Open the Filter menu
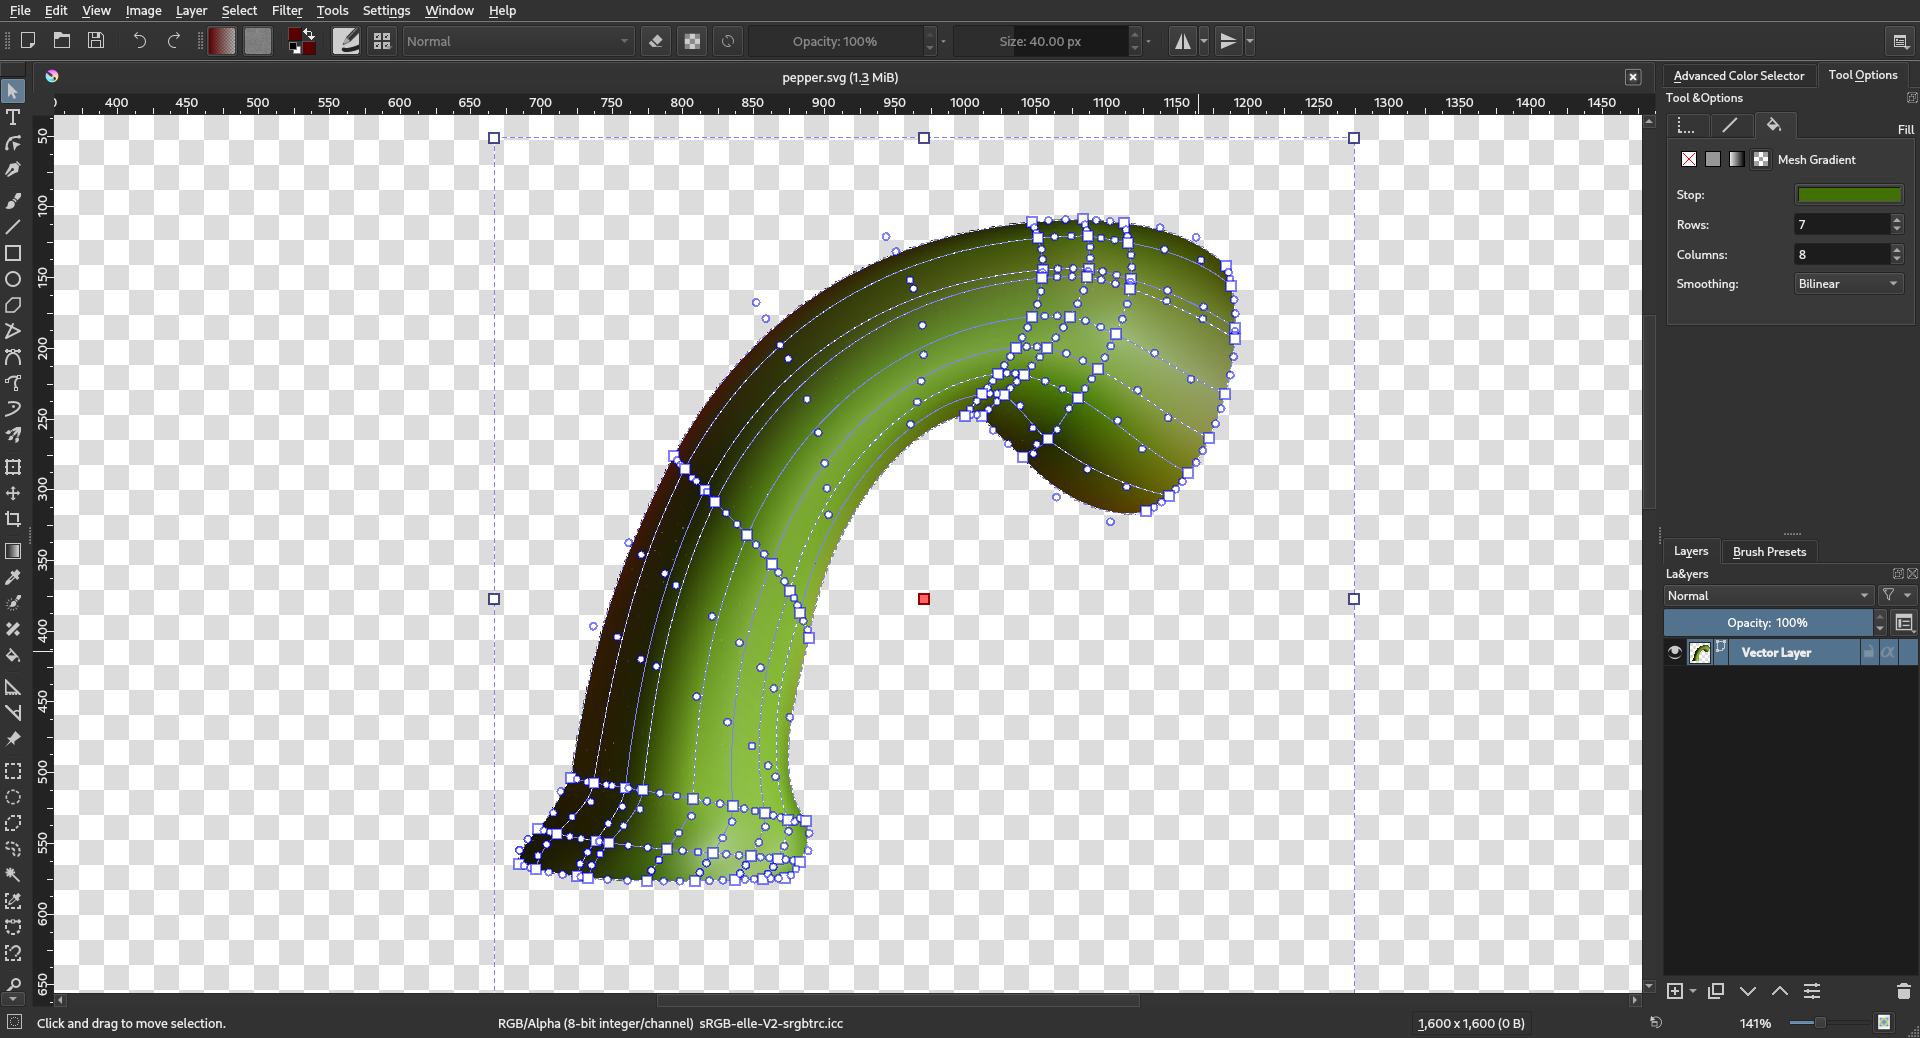Screen dimensions: 1920x1038 [x=286, y=10]
